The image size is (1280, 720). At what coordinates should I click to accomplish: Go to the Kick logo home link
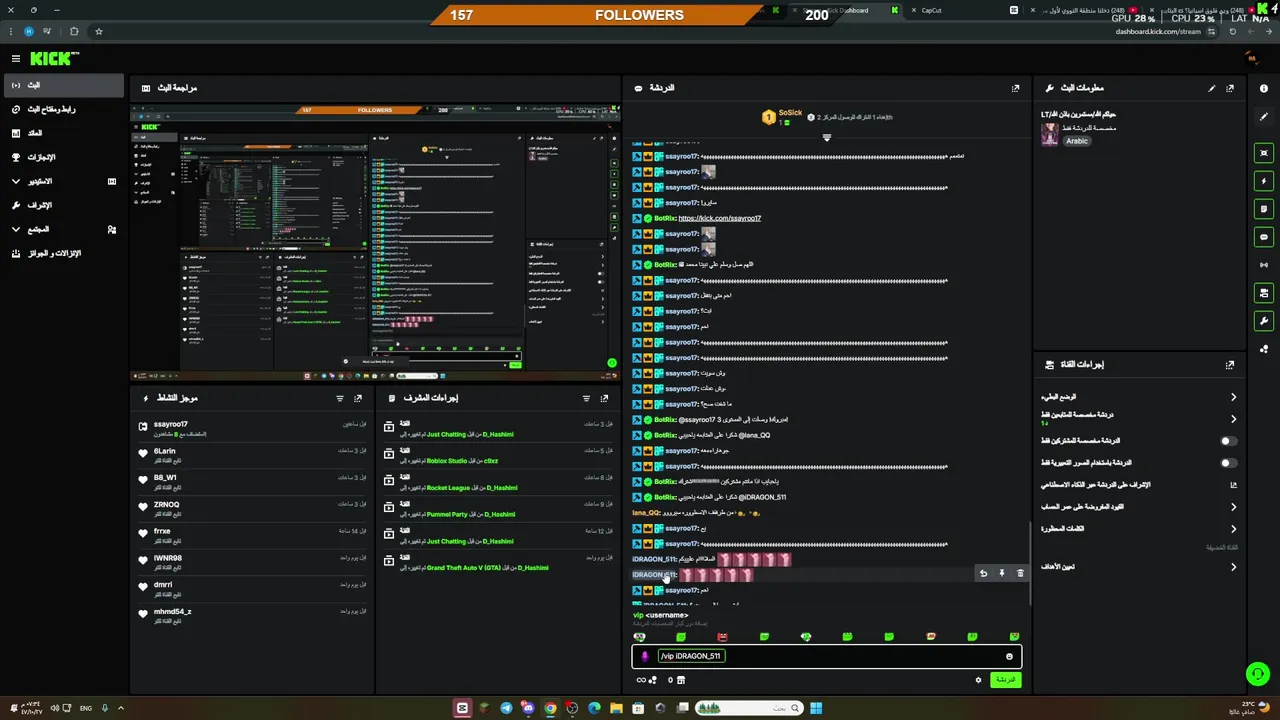click(54, 59)
